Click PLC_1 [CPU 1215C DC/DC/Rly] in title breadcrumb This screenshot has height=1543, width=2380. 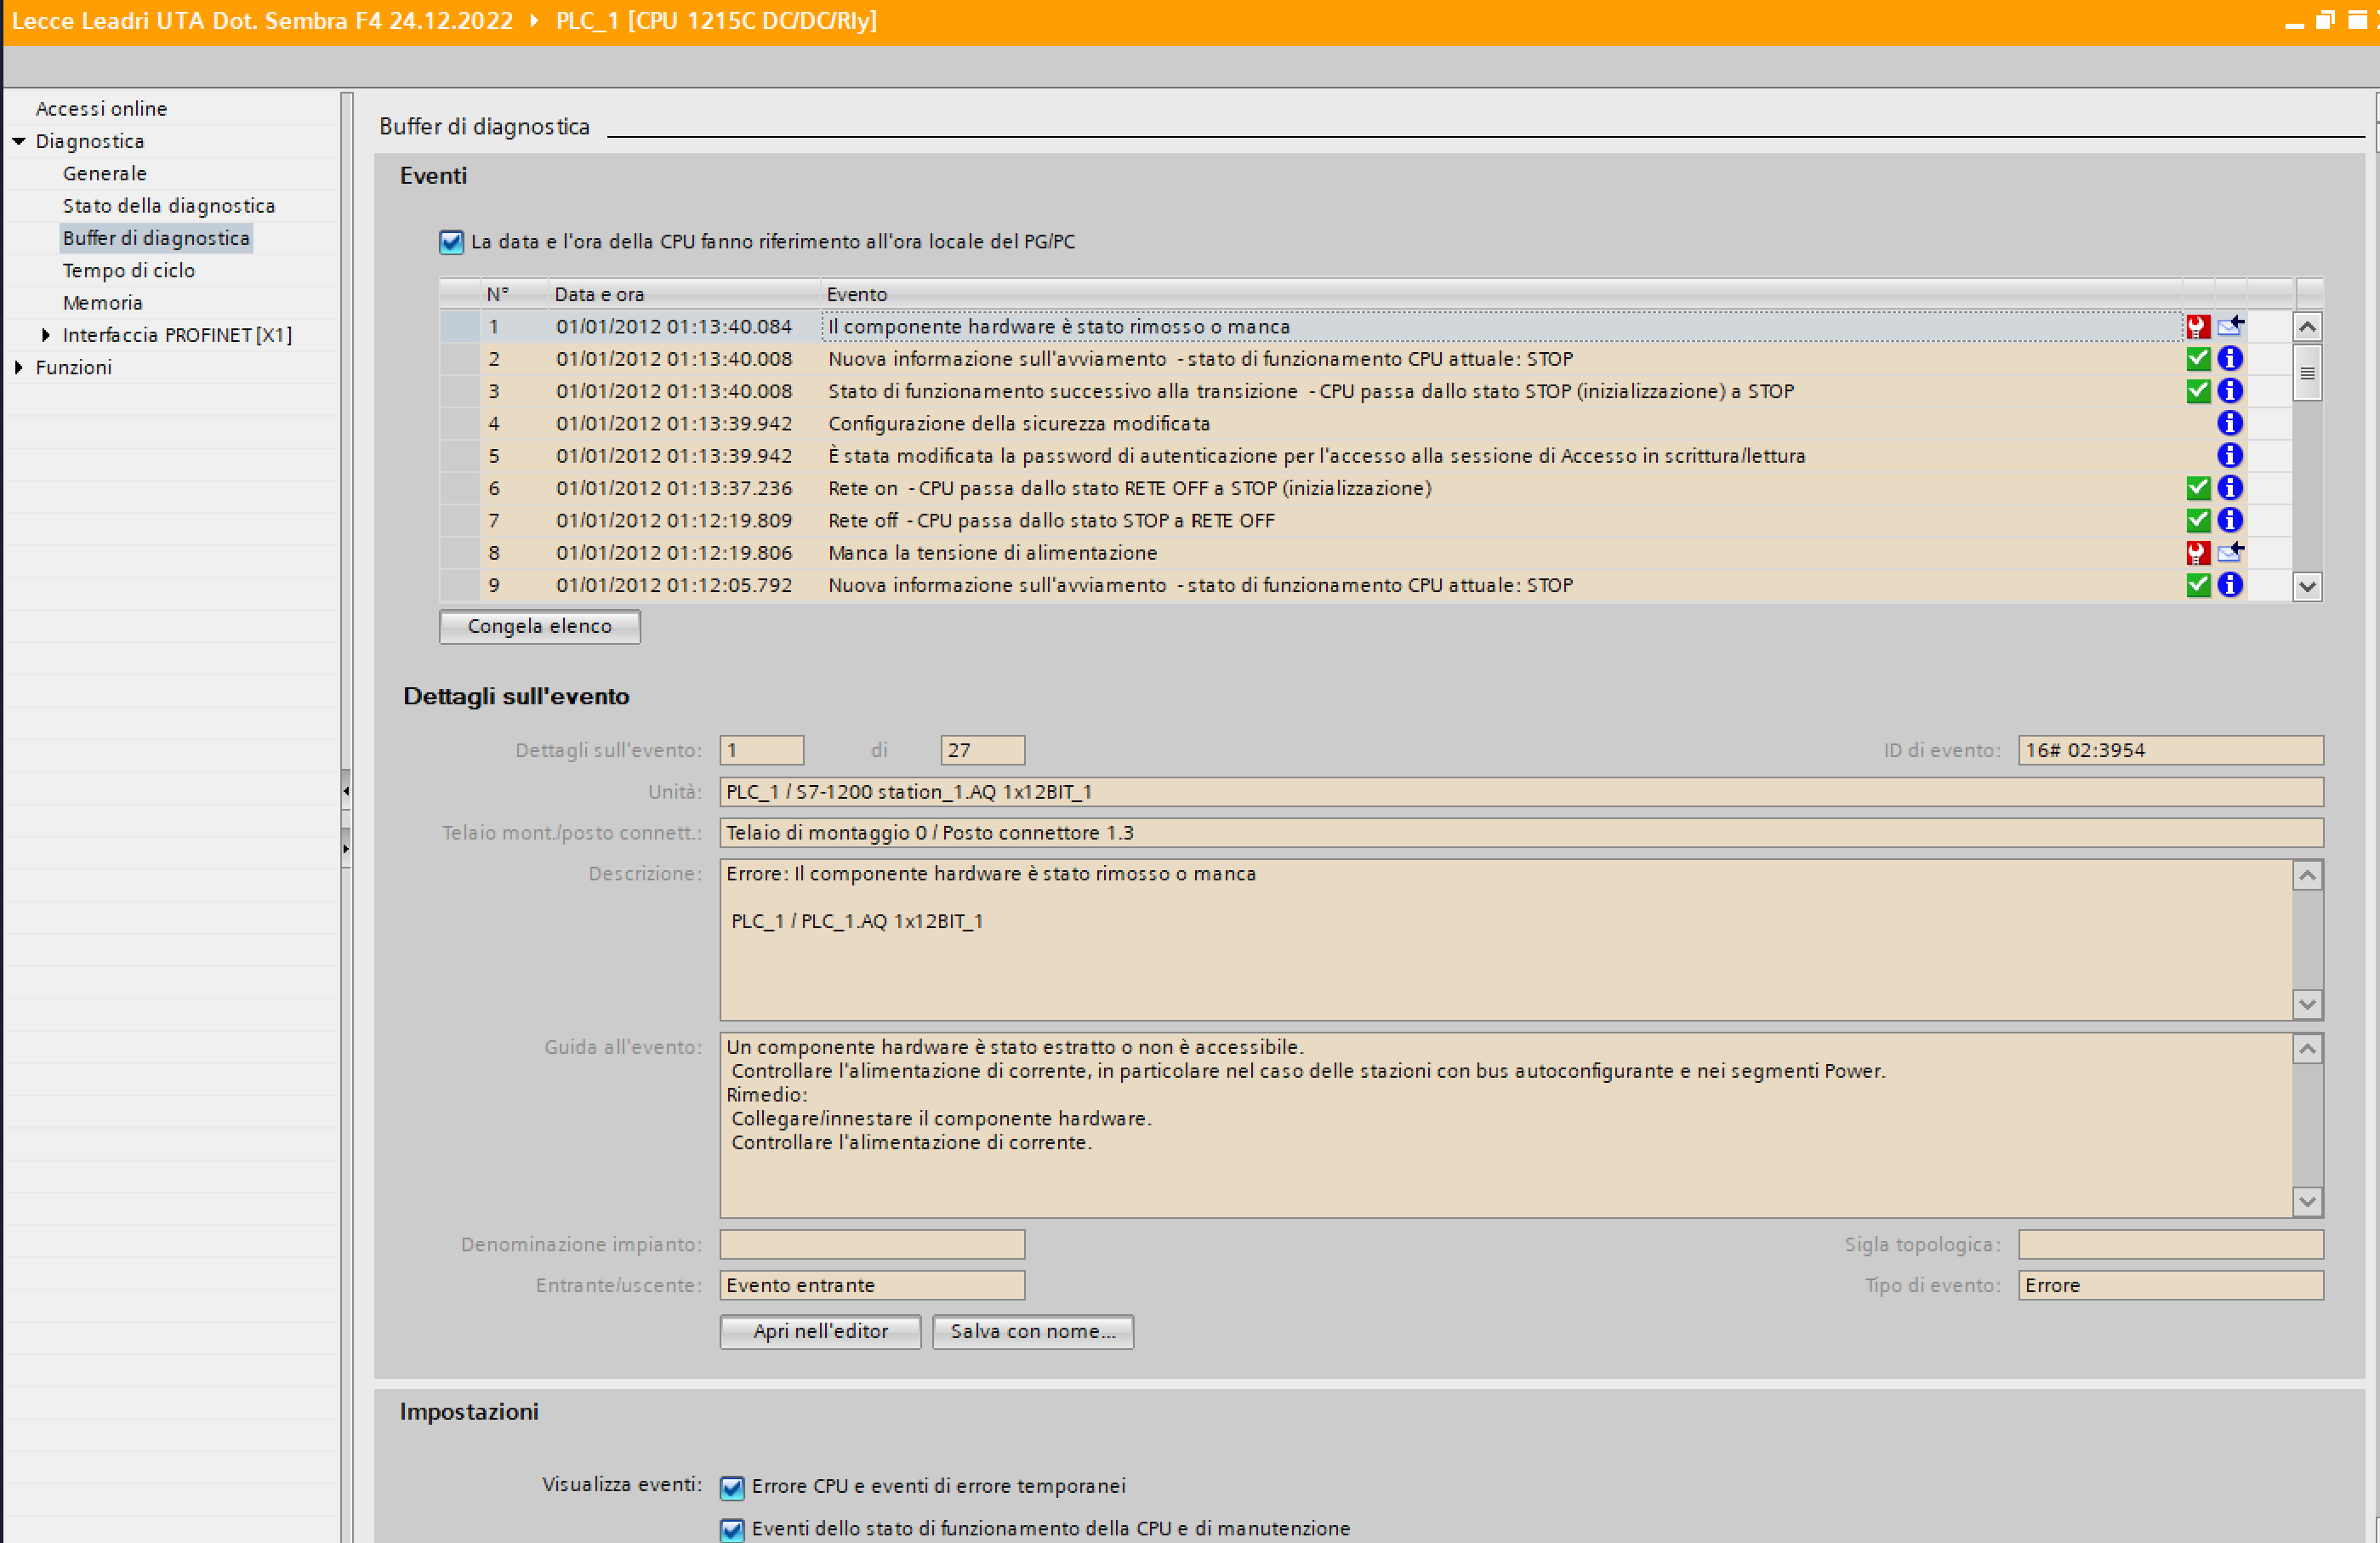(716, 21)
